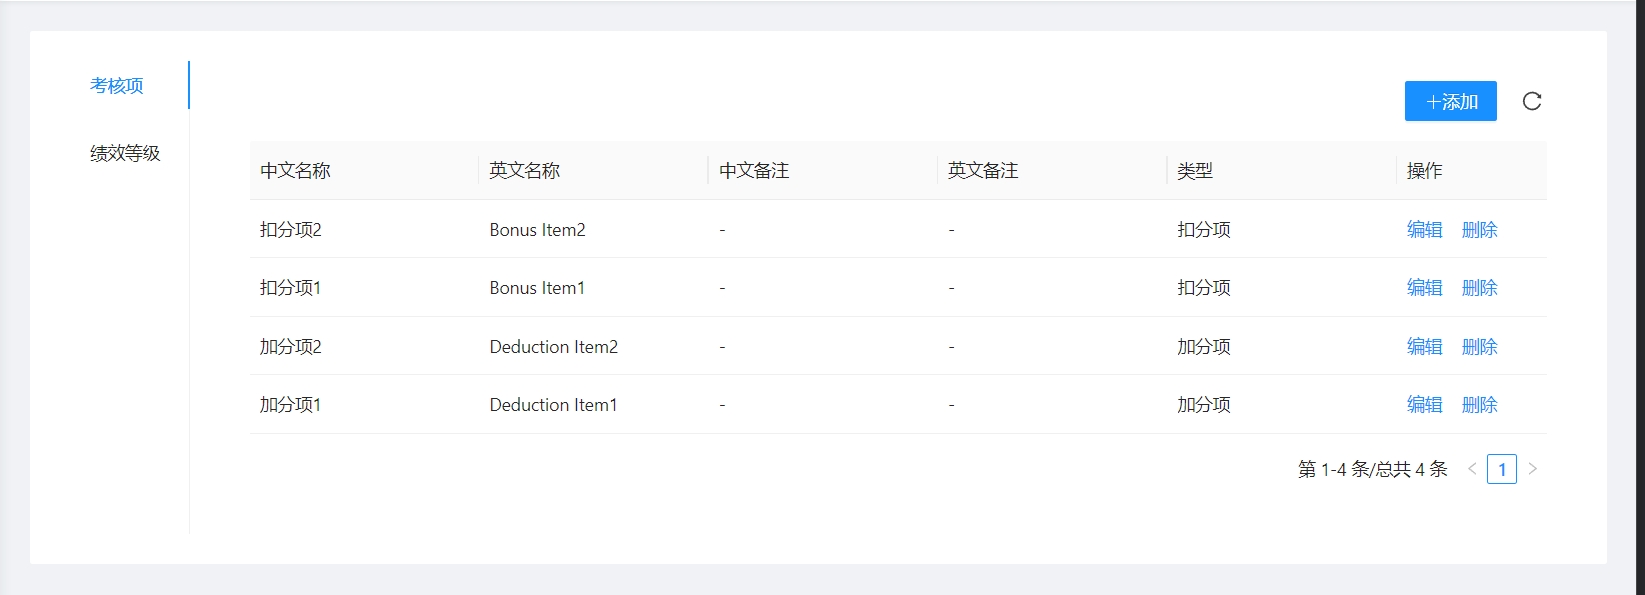Click the Deduction Item1 cell

[553, 405]
